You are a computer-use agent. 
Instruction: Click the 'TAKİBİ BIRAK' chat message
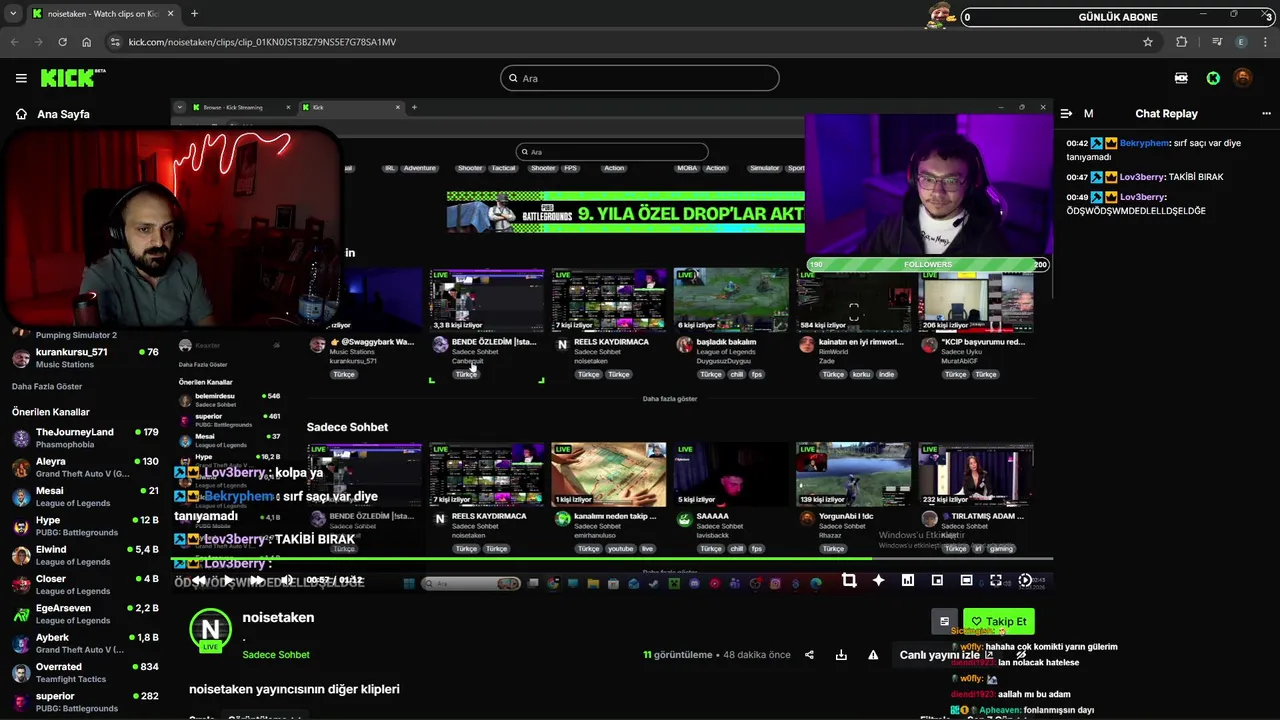pyautogui.click(x=1196, y=177)
